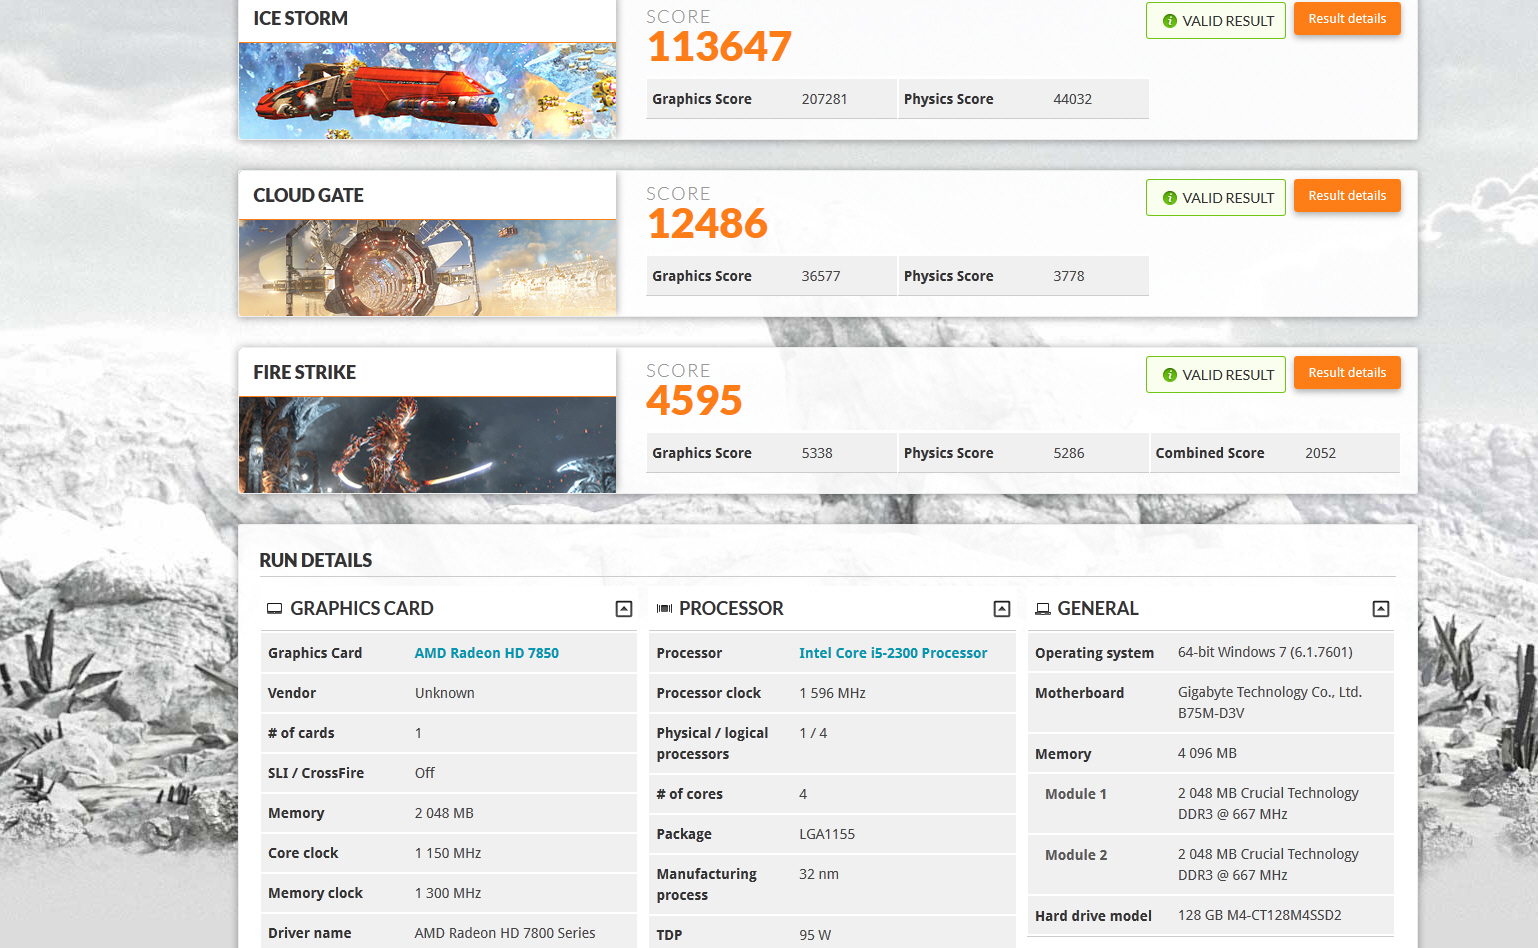
Task: Open Result details for Fire Strike
Action: tap(1346, 373)
